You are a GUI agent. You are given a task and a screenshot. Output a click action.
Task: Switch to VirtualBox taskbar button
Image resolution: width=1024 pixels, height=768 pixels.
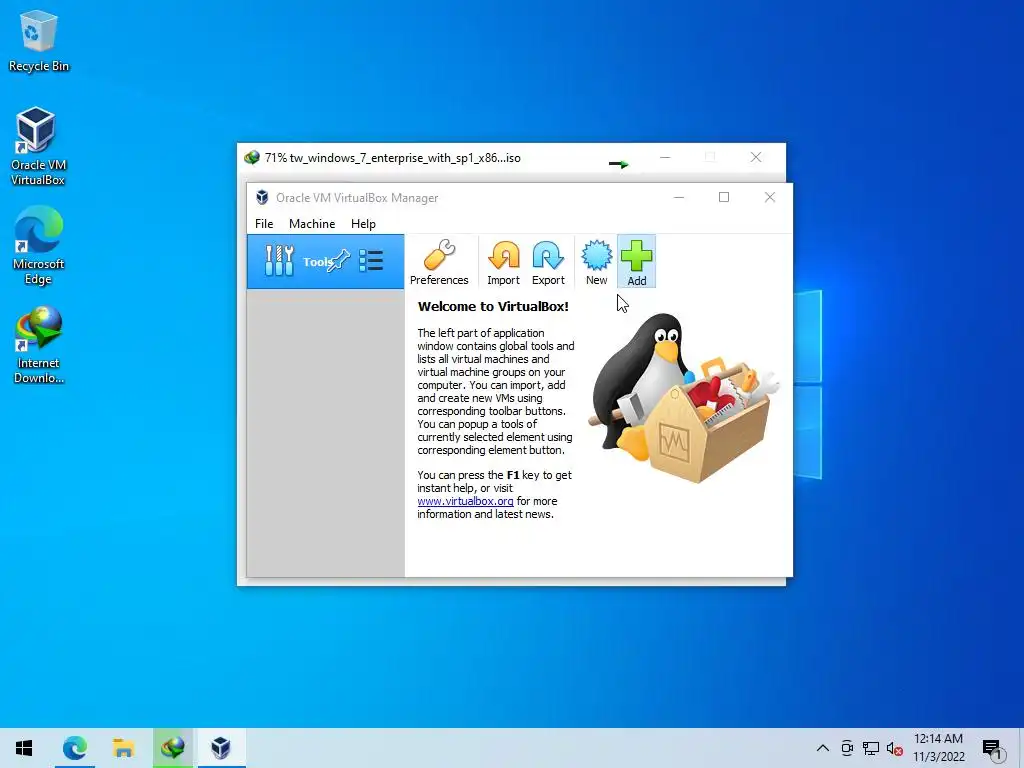point(221,748)
